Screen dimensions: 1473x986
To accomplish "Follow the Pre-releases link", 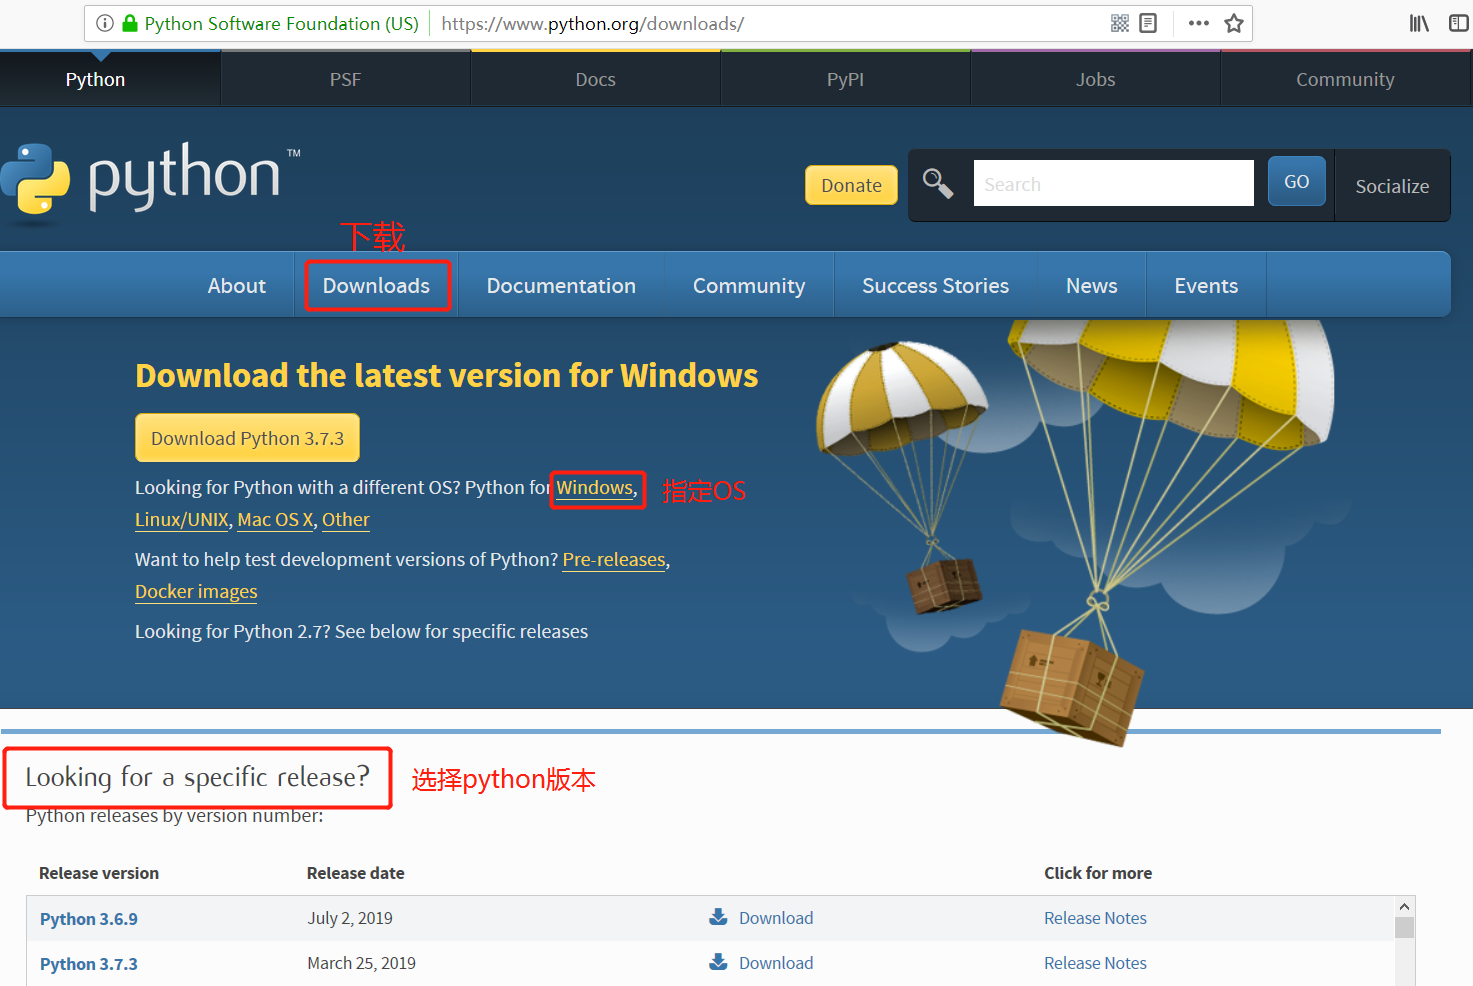I will 614,560.
